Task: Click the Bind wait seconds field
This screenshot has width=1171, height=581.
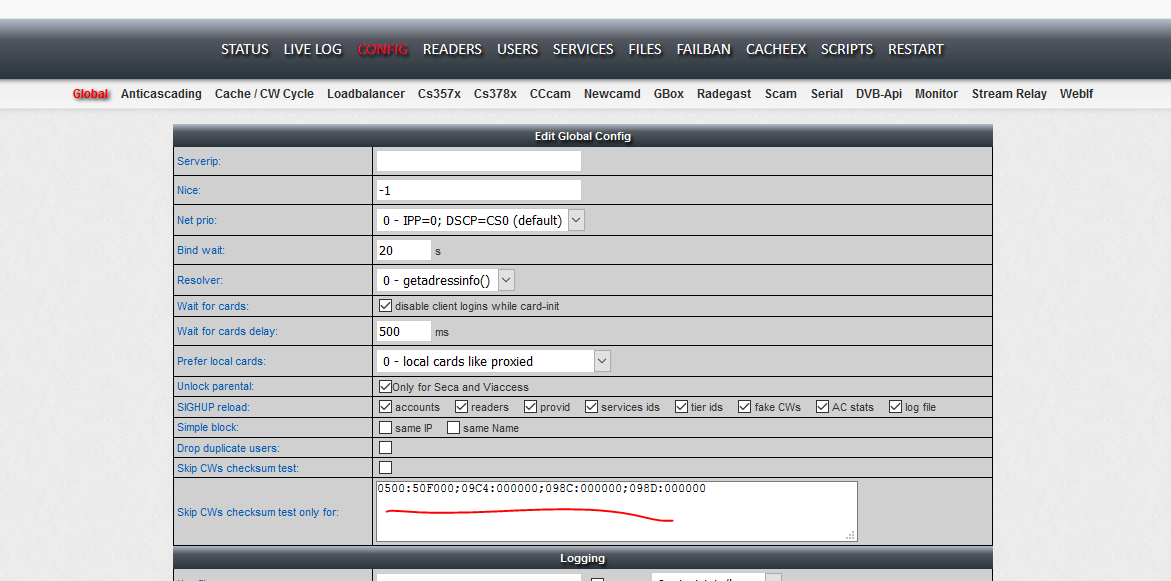Action: click(403, 250)
